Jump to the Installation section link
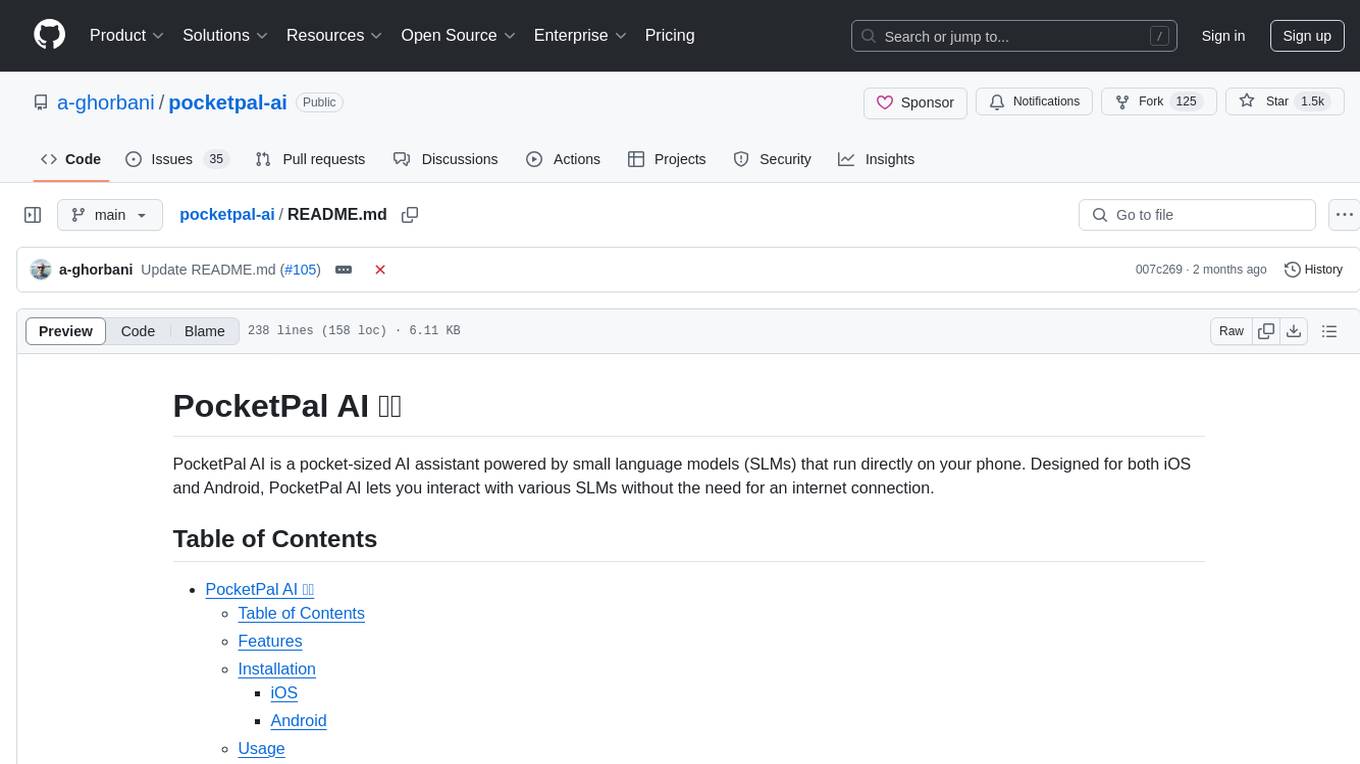This screenshot has width=1360, height=764. click(x=277, y=669)
